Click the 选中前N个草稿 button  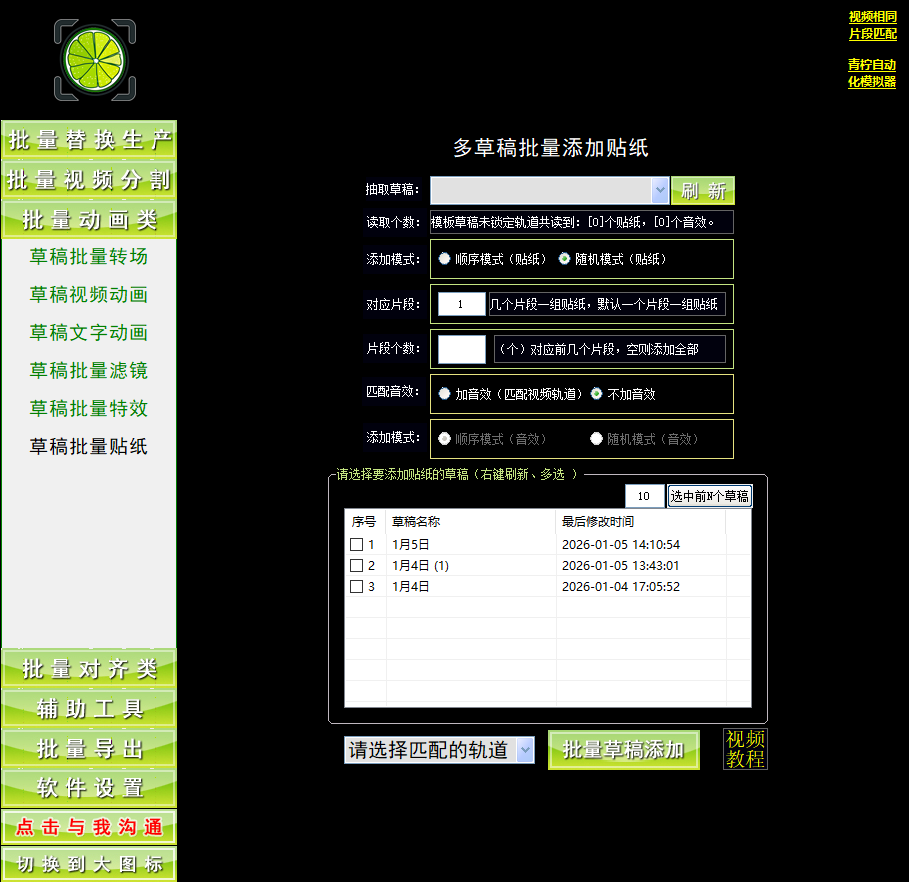point(709,495)
